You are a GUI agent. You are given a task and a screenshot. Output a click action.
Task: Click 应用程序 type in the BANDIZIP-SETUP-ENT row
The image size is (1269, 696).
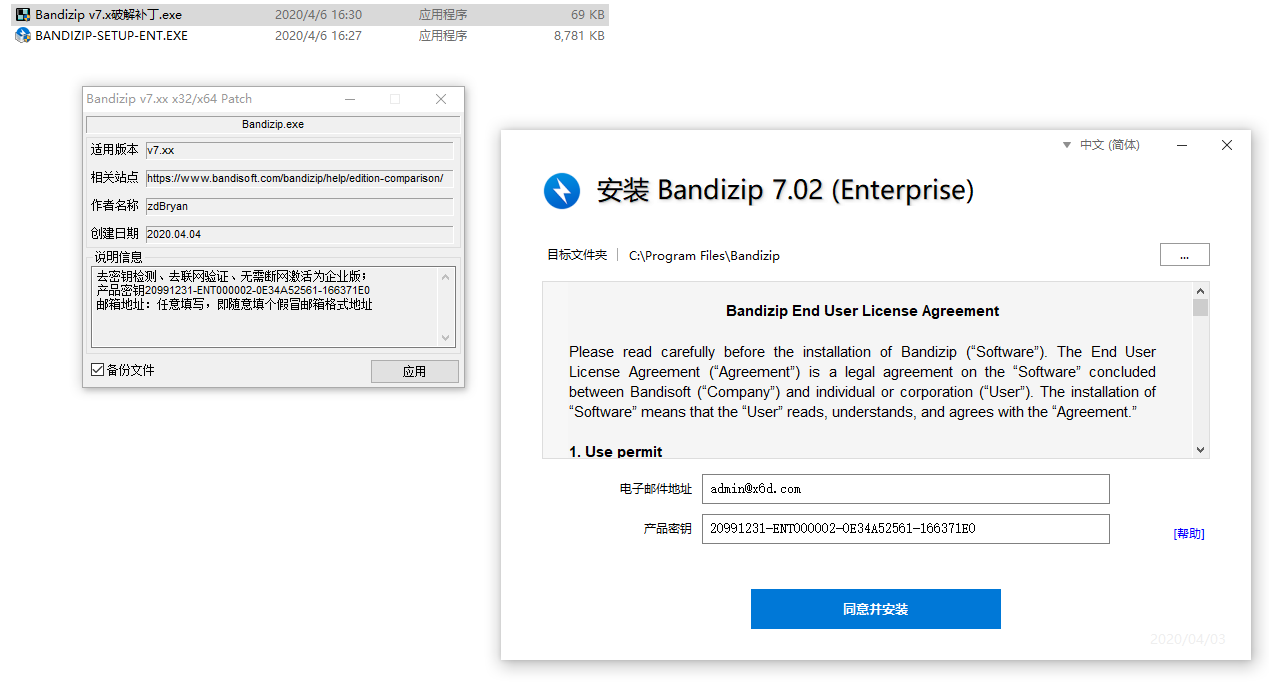443,35
